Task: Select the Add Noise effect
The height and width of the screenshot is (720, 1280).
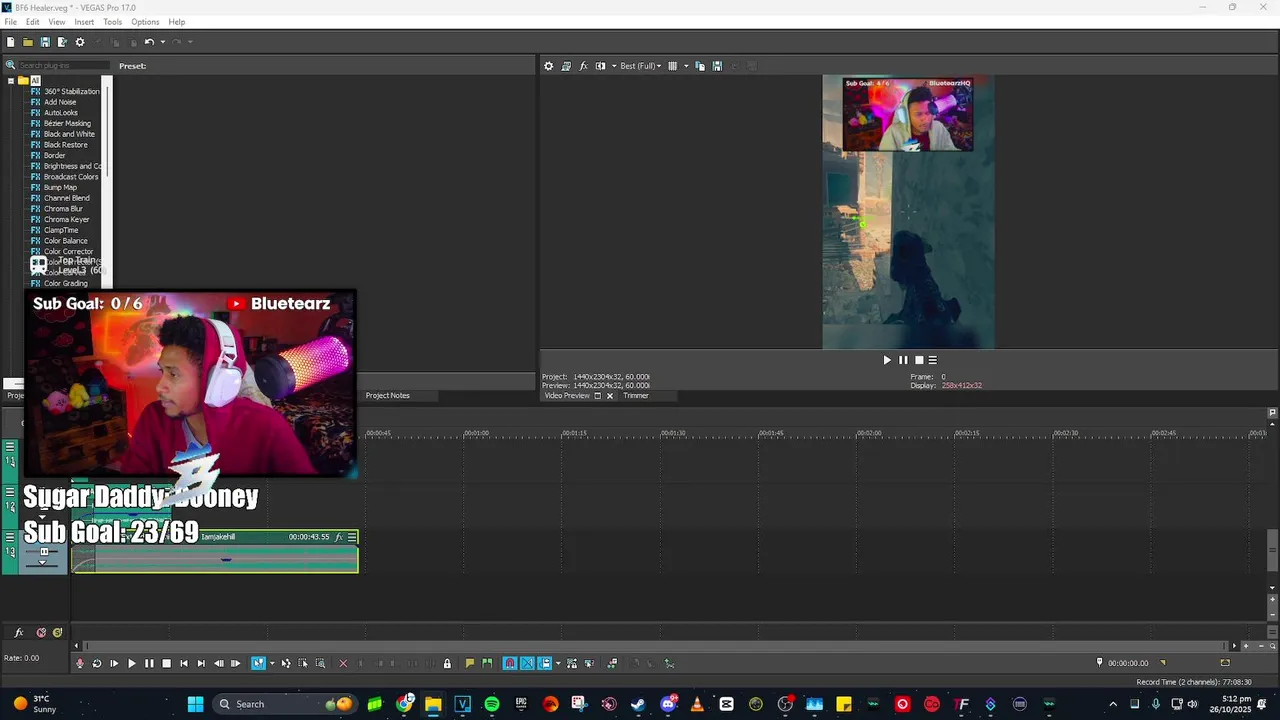Action: 60,102
